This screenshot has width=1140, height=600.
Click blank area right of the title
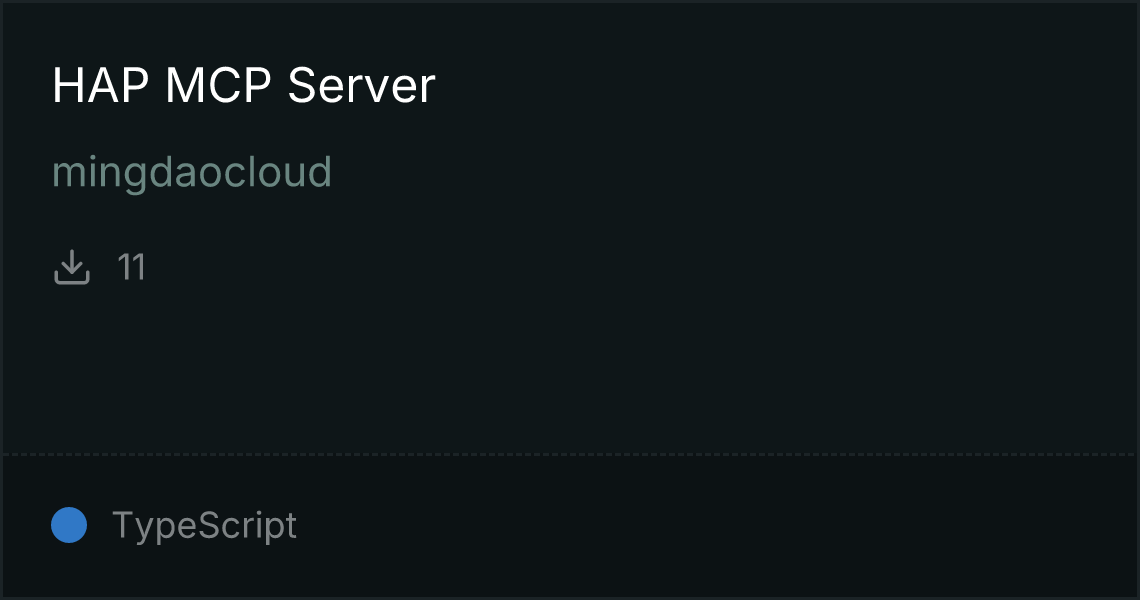point(785,85)
